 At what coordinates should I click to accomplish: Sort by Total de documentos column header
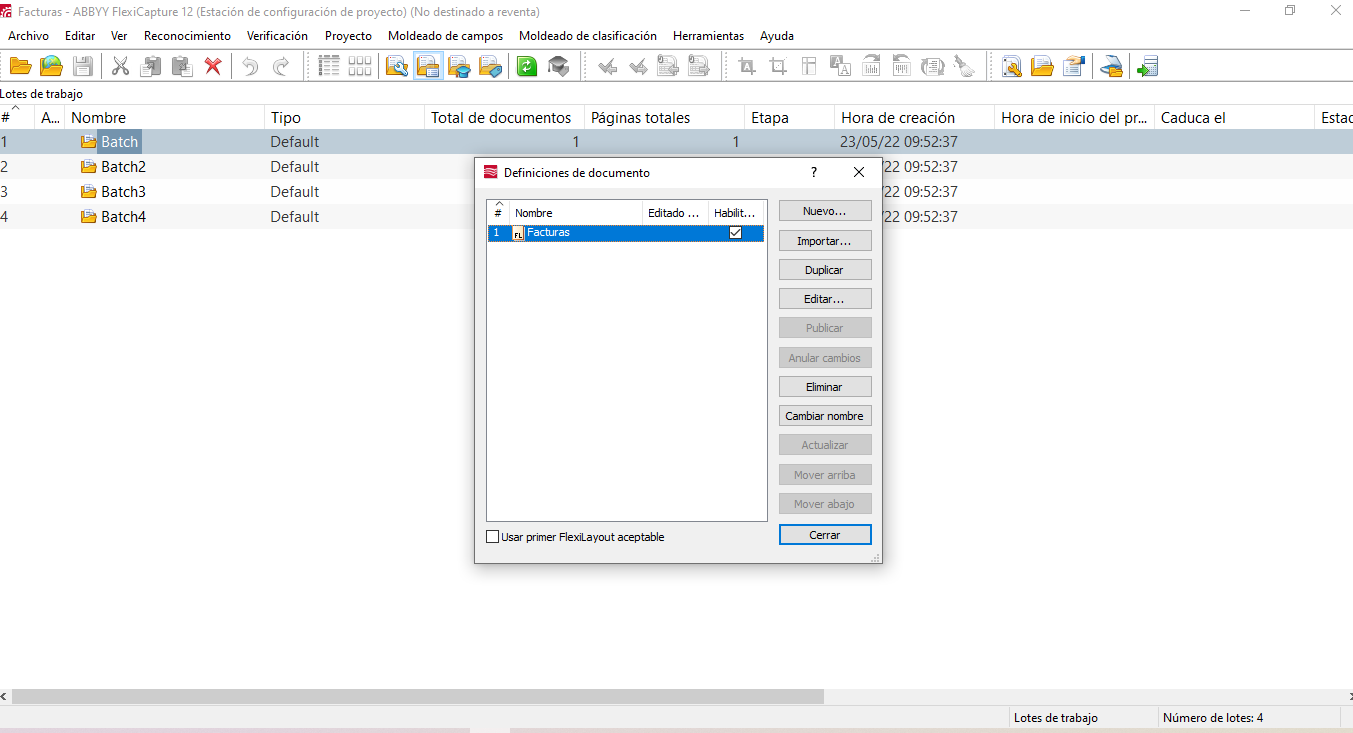coord(504,118)
